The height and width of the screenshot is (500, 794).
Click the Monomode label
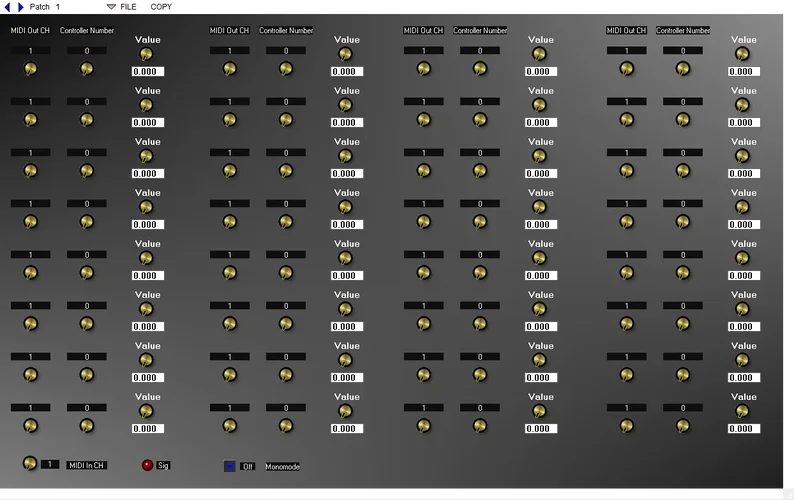(283, 467)
